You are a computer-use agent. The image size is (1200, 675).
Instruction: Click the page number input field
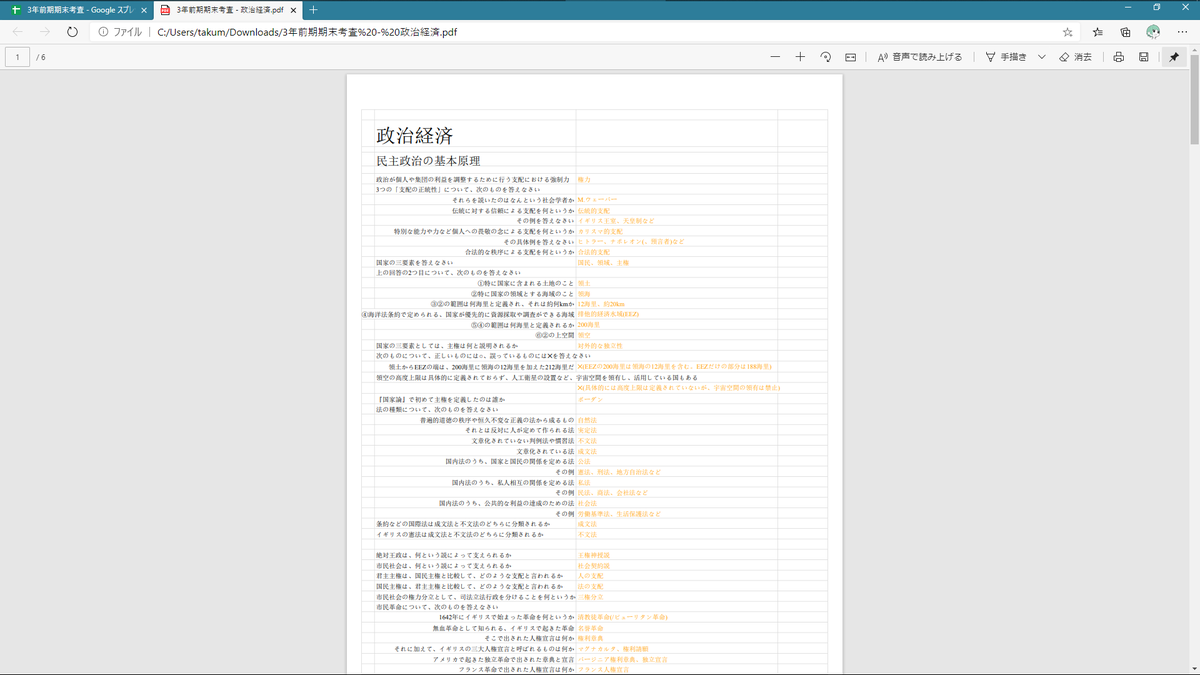tap(17, 57)
